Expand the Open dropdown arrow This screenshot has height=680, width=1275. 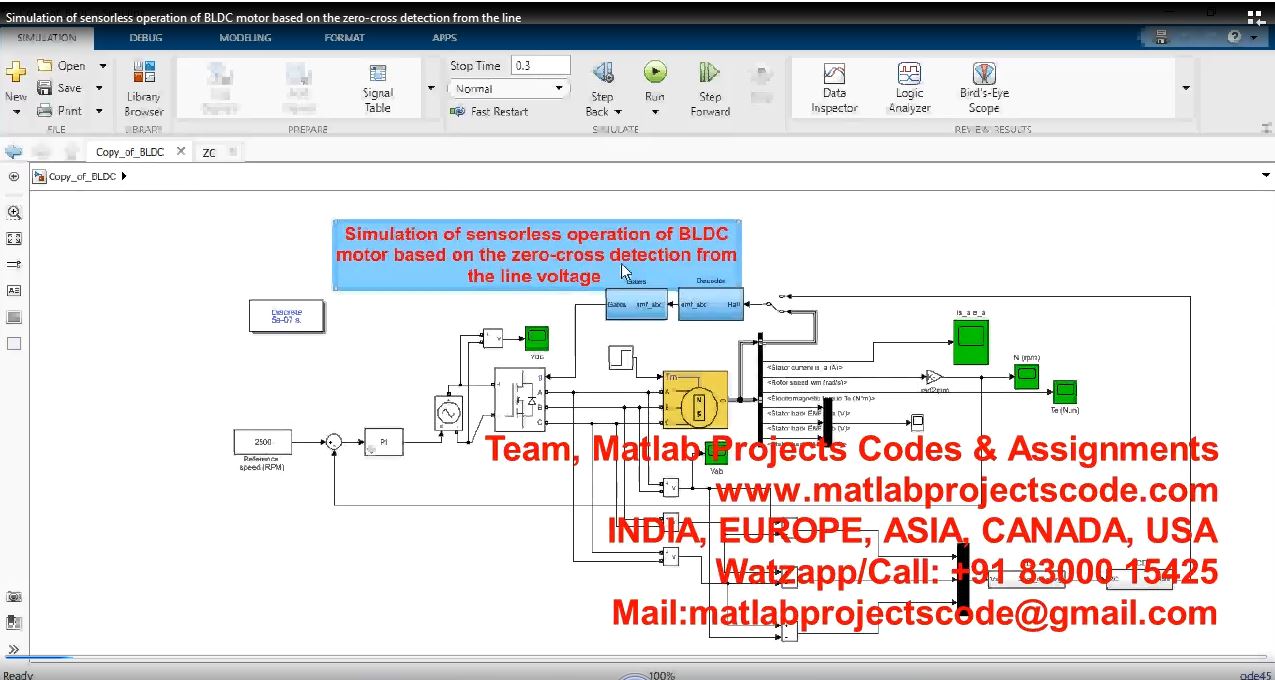(x=102, y=66)
